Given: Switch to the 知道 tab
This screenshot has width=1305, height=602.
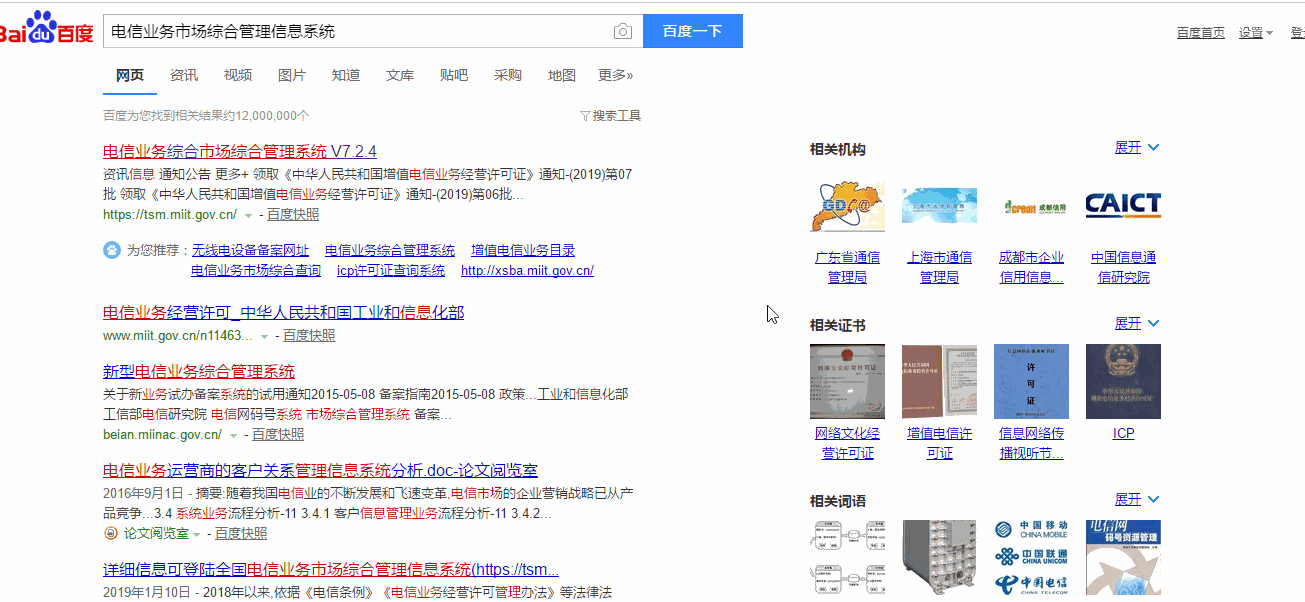Looking at the screenshot, I should click(x=346, y=75).
